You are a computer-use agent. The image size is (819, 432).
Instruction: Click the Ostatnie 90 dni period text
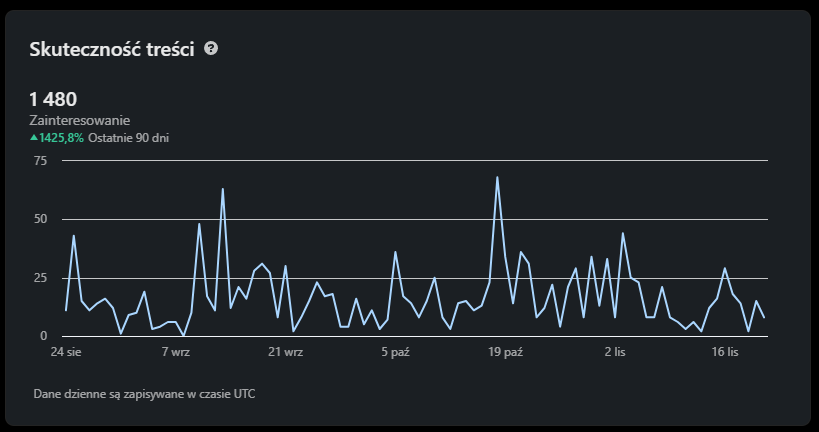tap(128, 138)
